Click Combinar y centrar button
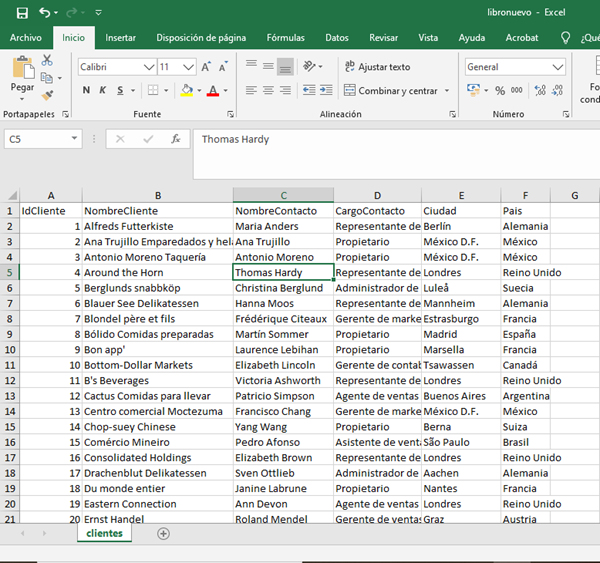The image size is (600, 563). click(391, 91)
